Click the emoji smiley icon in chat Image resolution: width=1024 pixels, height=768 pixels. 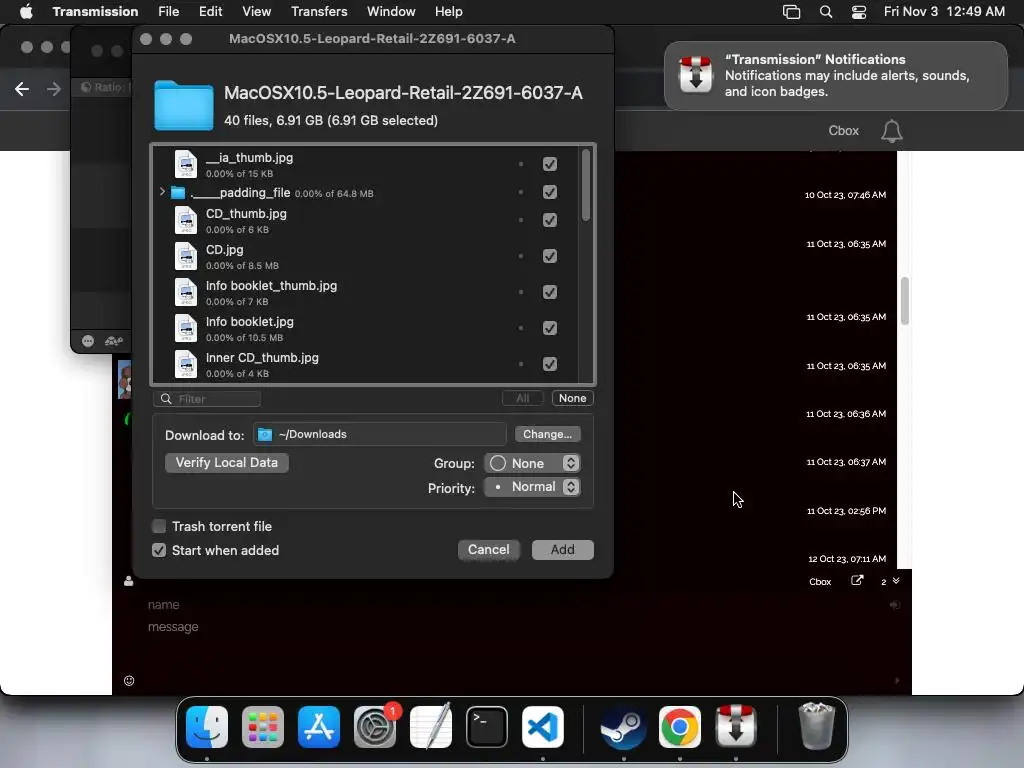click(129, 680)
